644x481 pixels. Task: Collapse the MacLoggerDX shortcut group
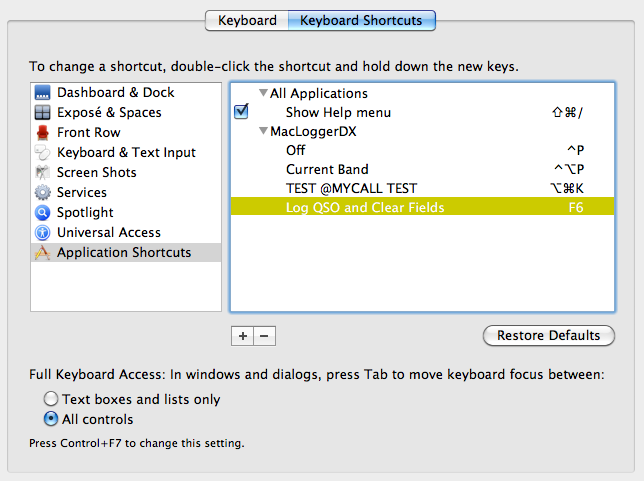tap(263, 132)
